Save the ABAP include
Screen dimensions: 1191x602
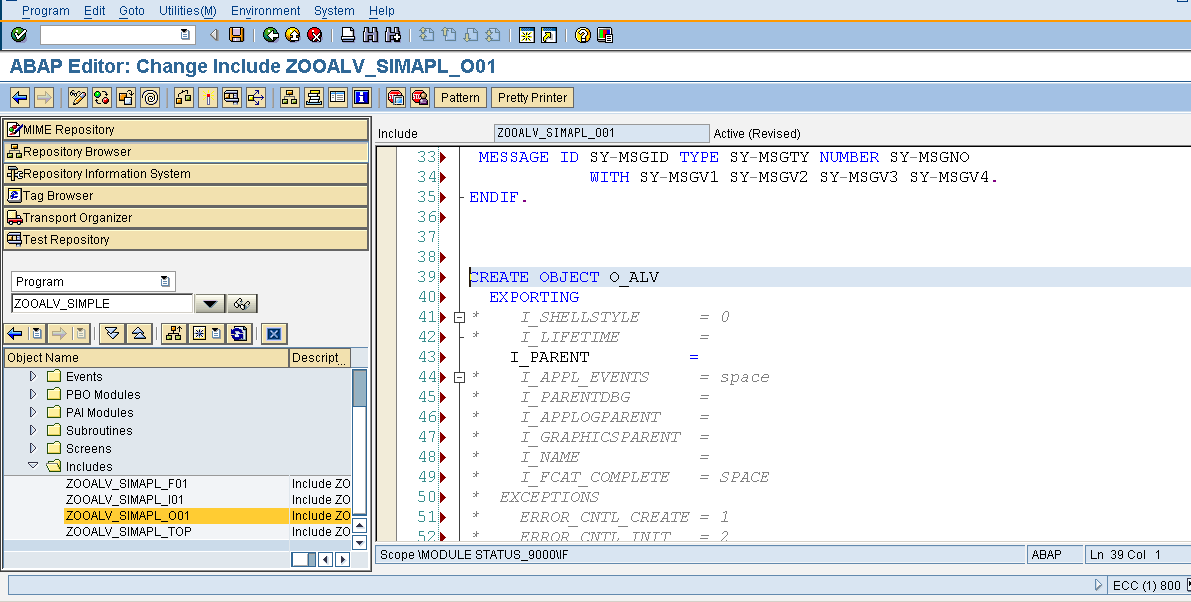236,33
